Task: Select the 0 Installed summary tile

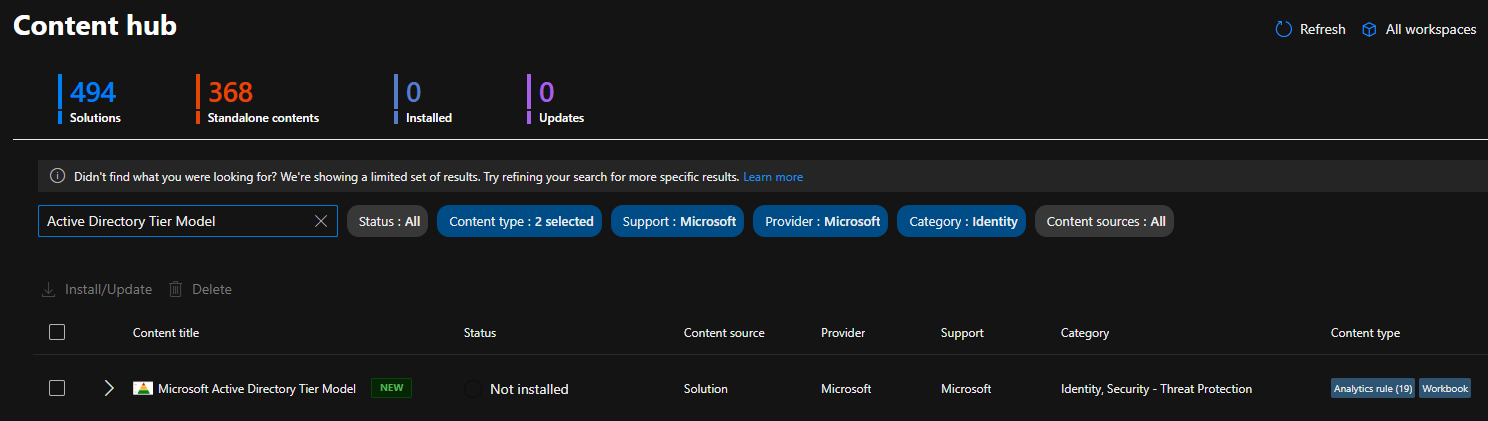Action: click(425, 100)
